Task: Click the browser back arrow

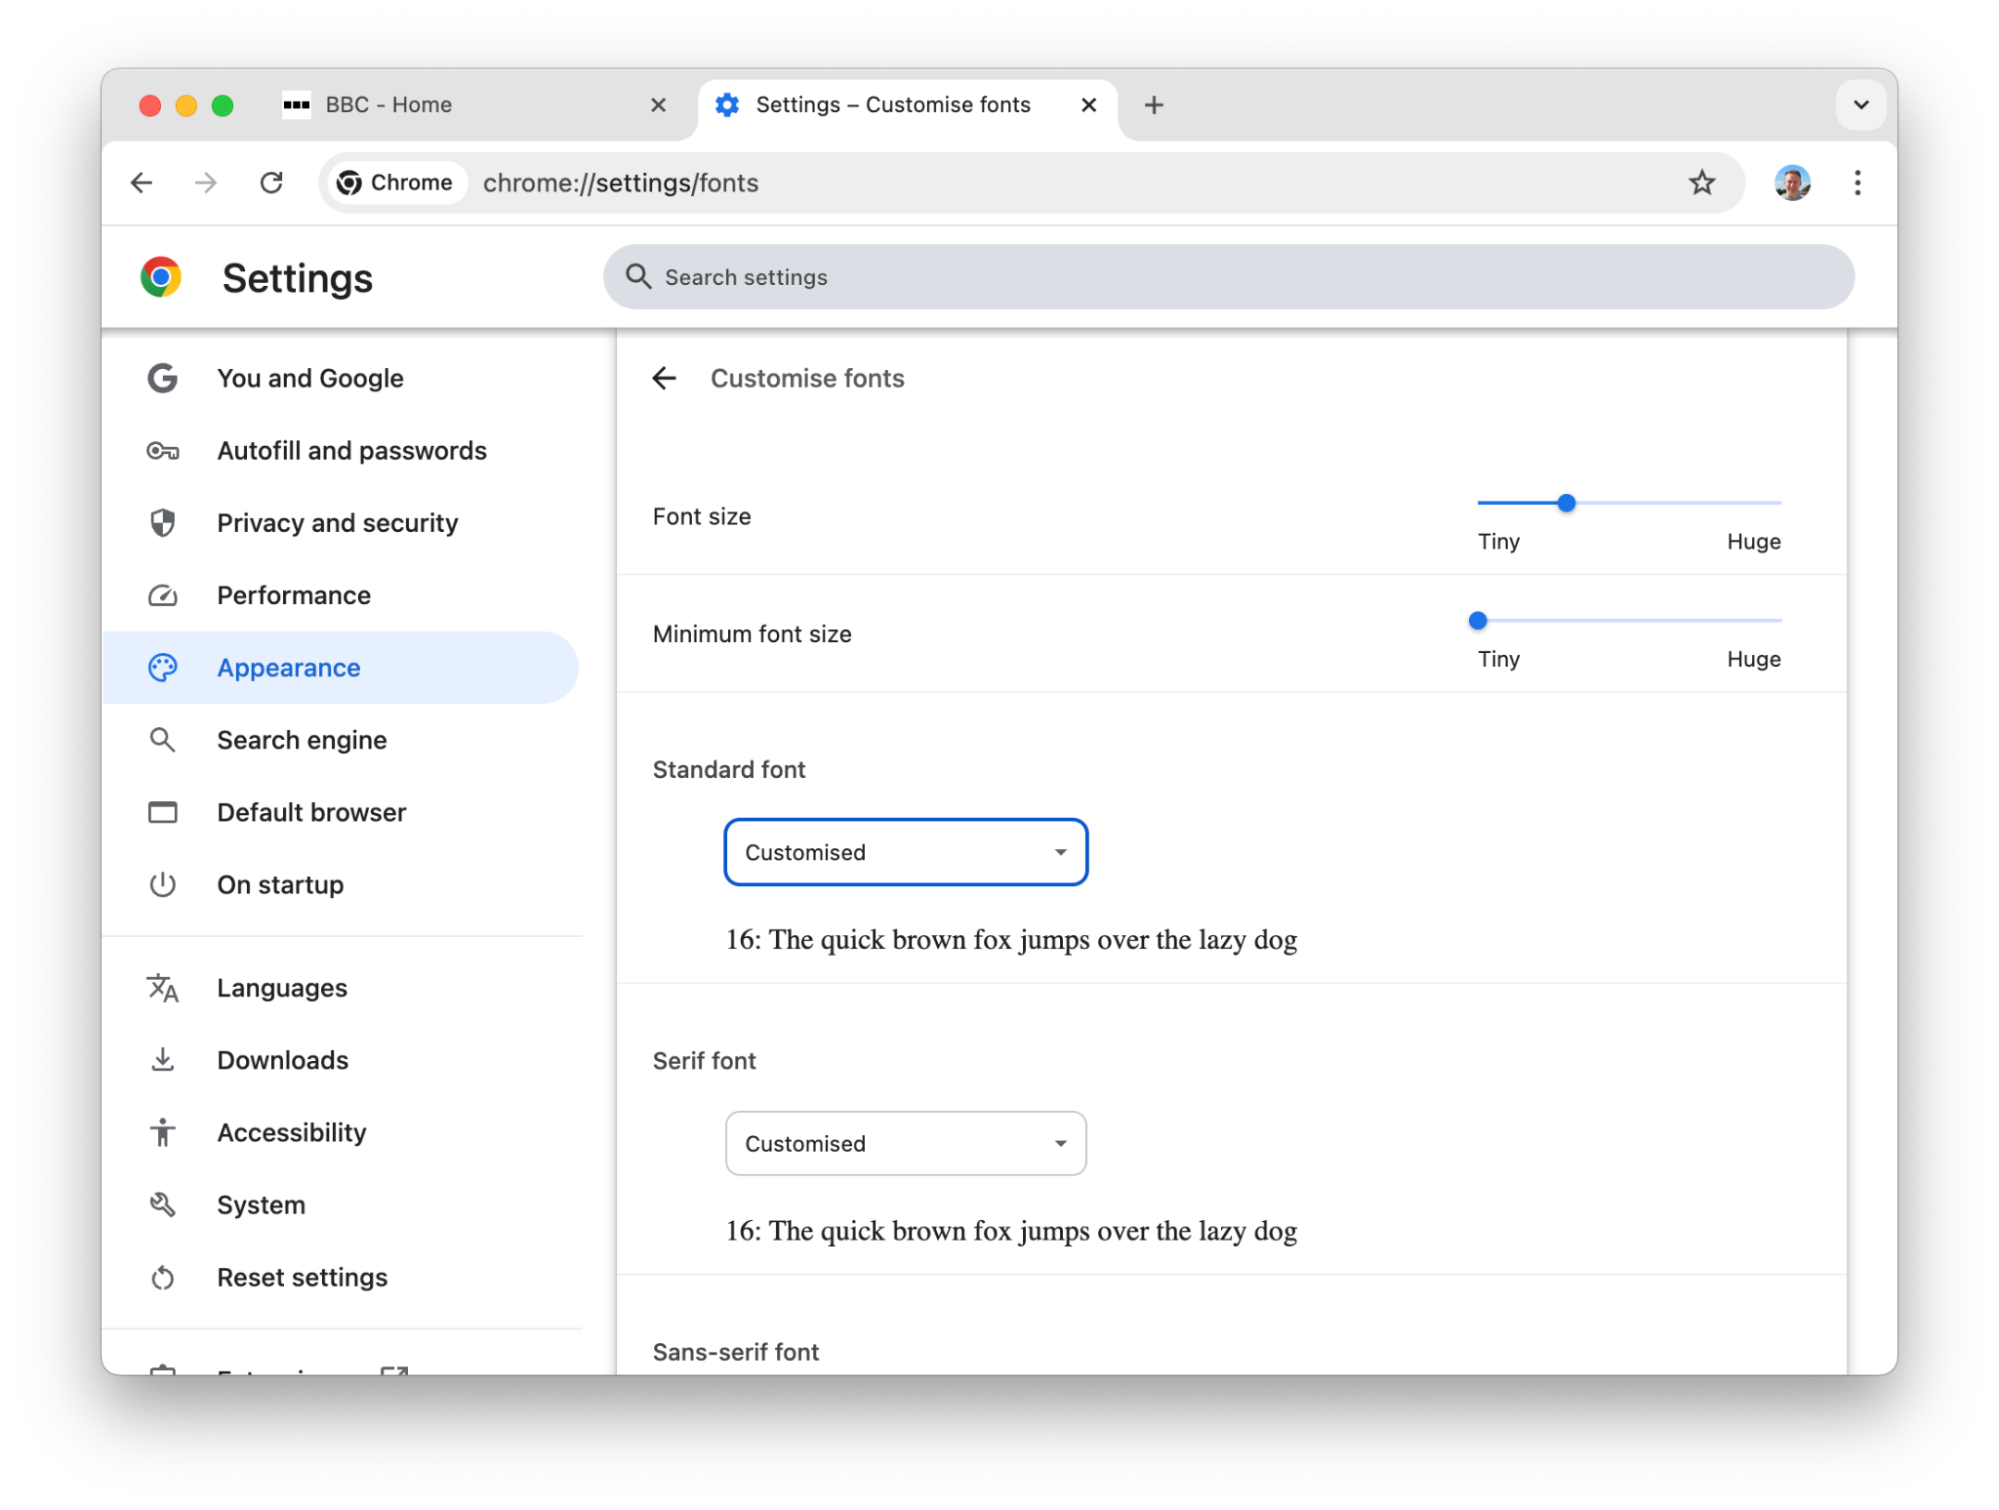Action: coord(142,183)
